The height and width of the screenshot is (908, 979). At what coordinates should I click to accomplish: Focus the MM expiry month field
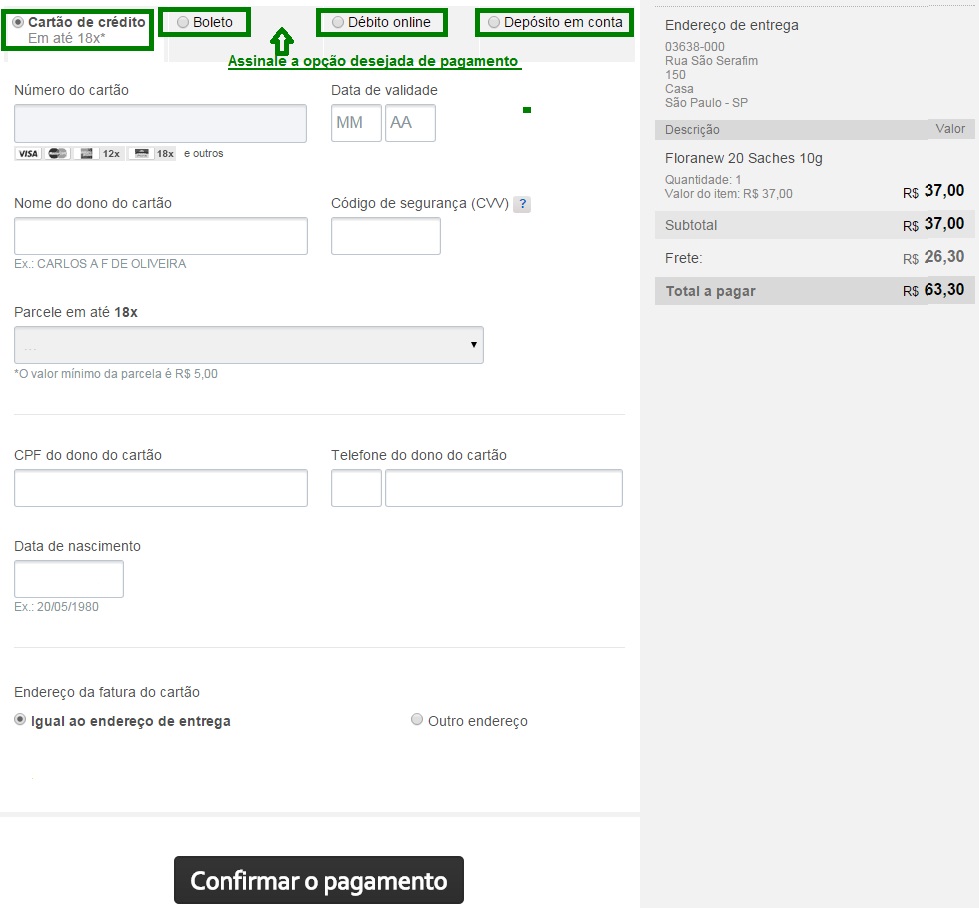(356, 123)
